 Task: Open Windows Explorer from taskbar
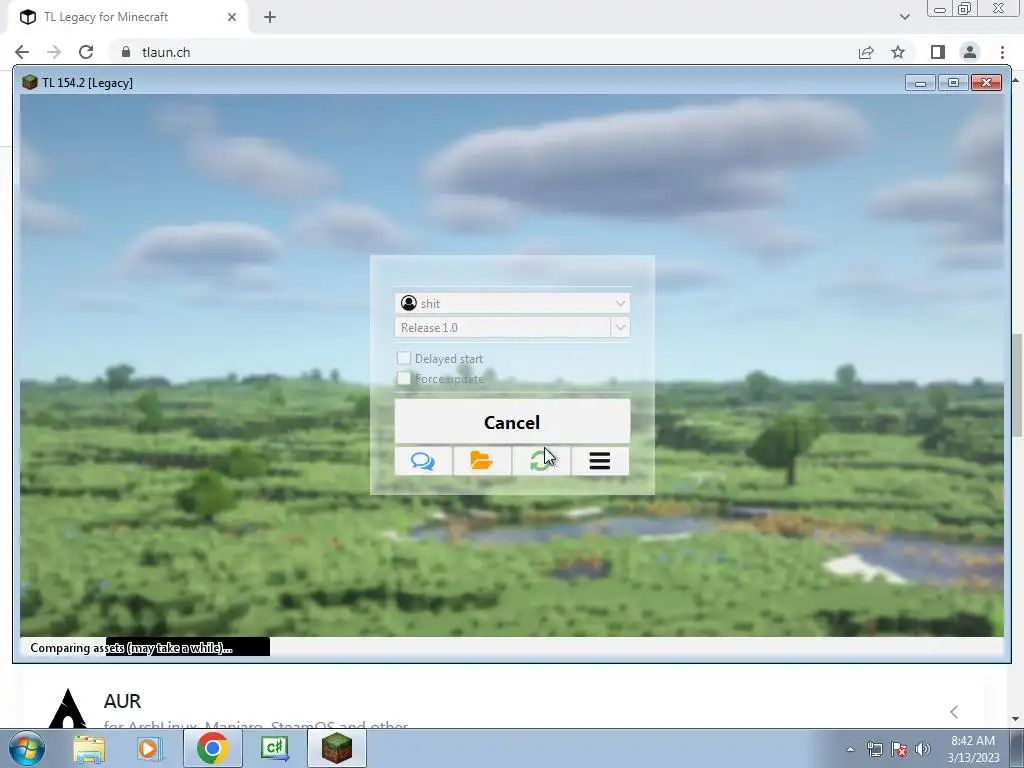pos(89,748)
